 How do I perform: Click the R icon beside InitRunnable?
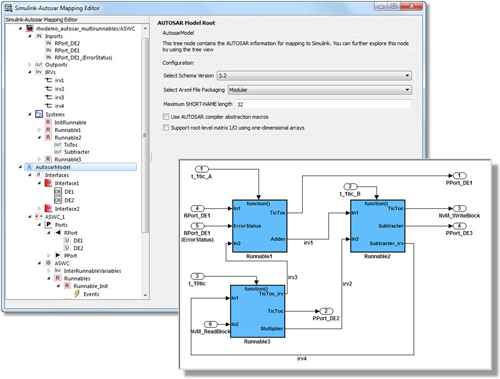48,122
